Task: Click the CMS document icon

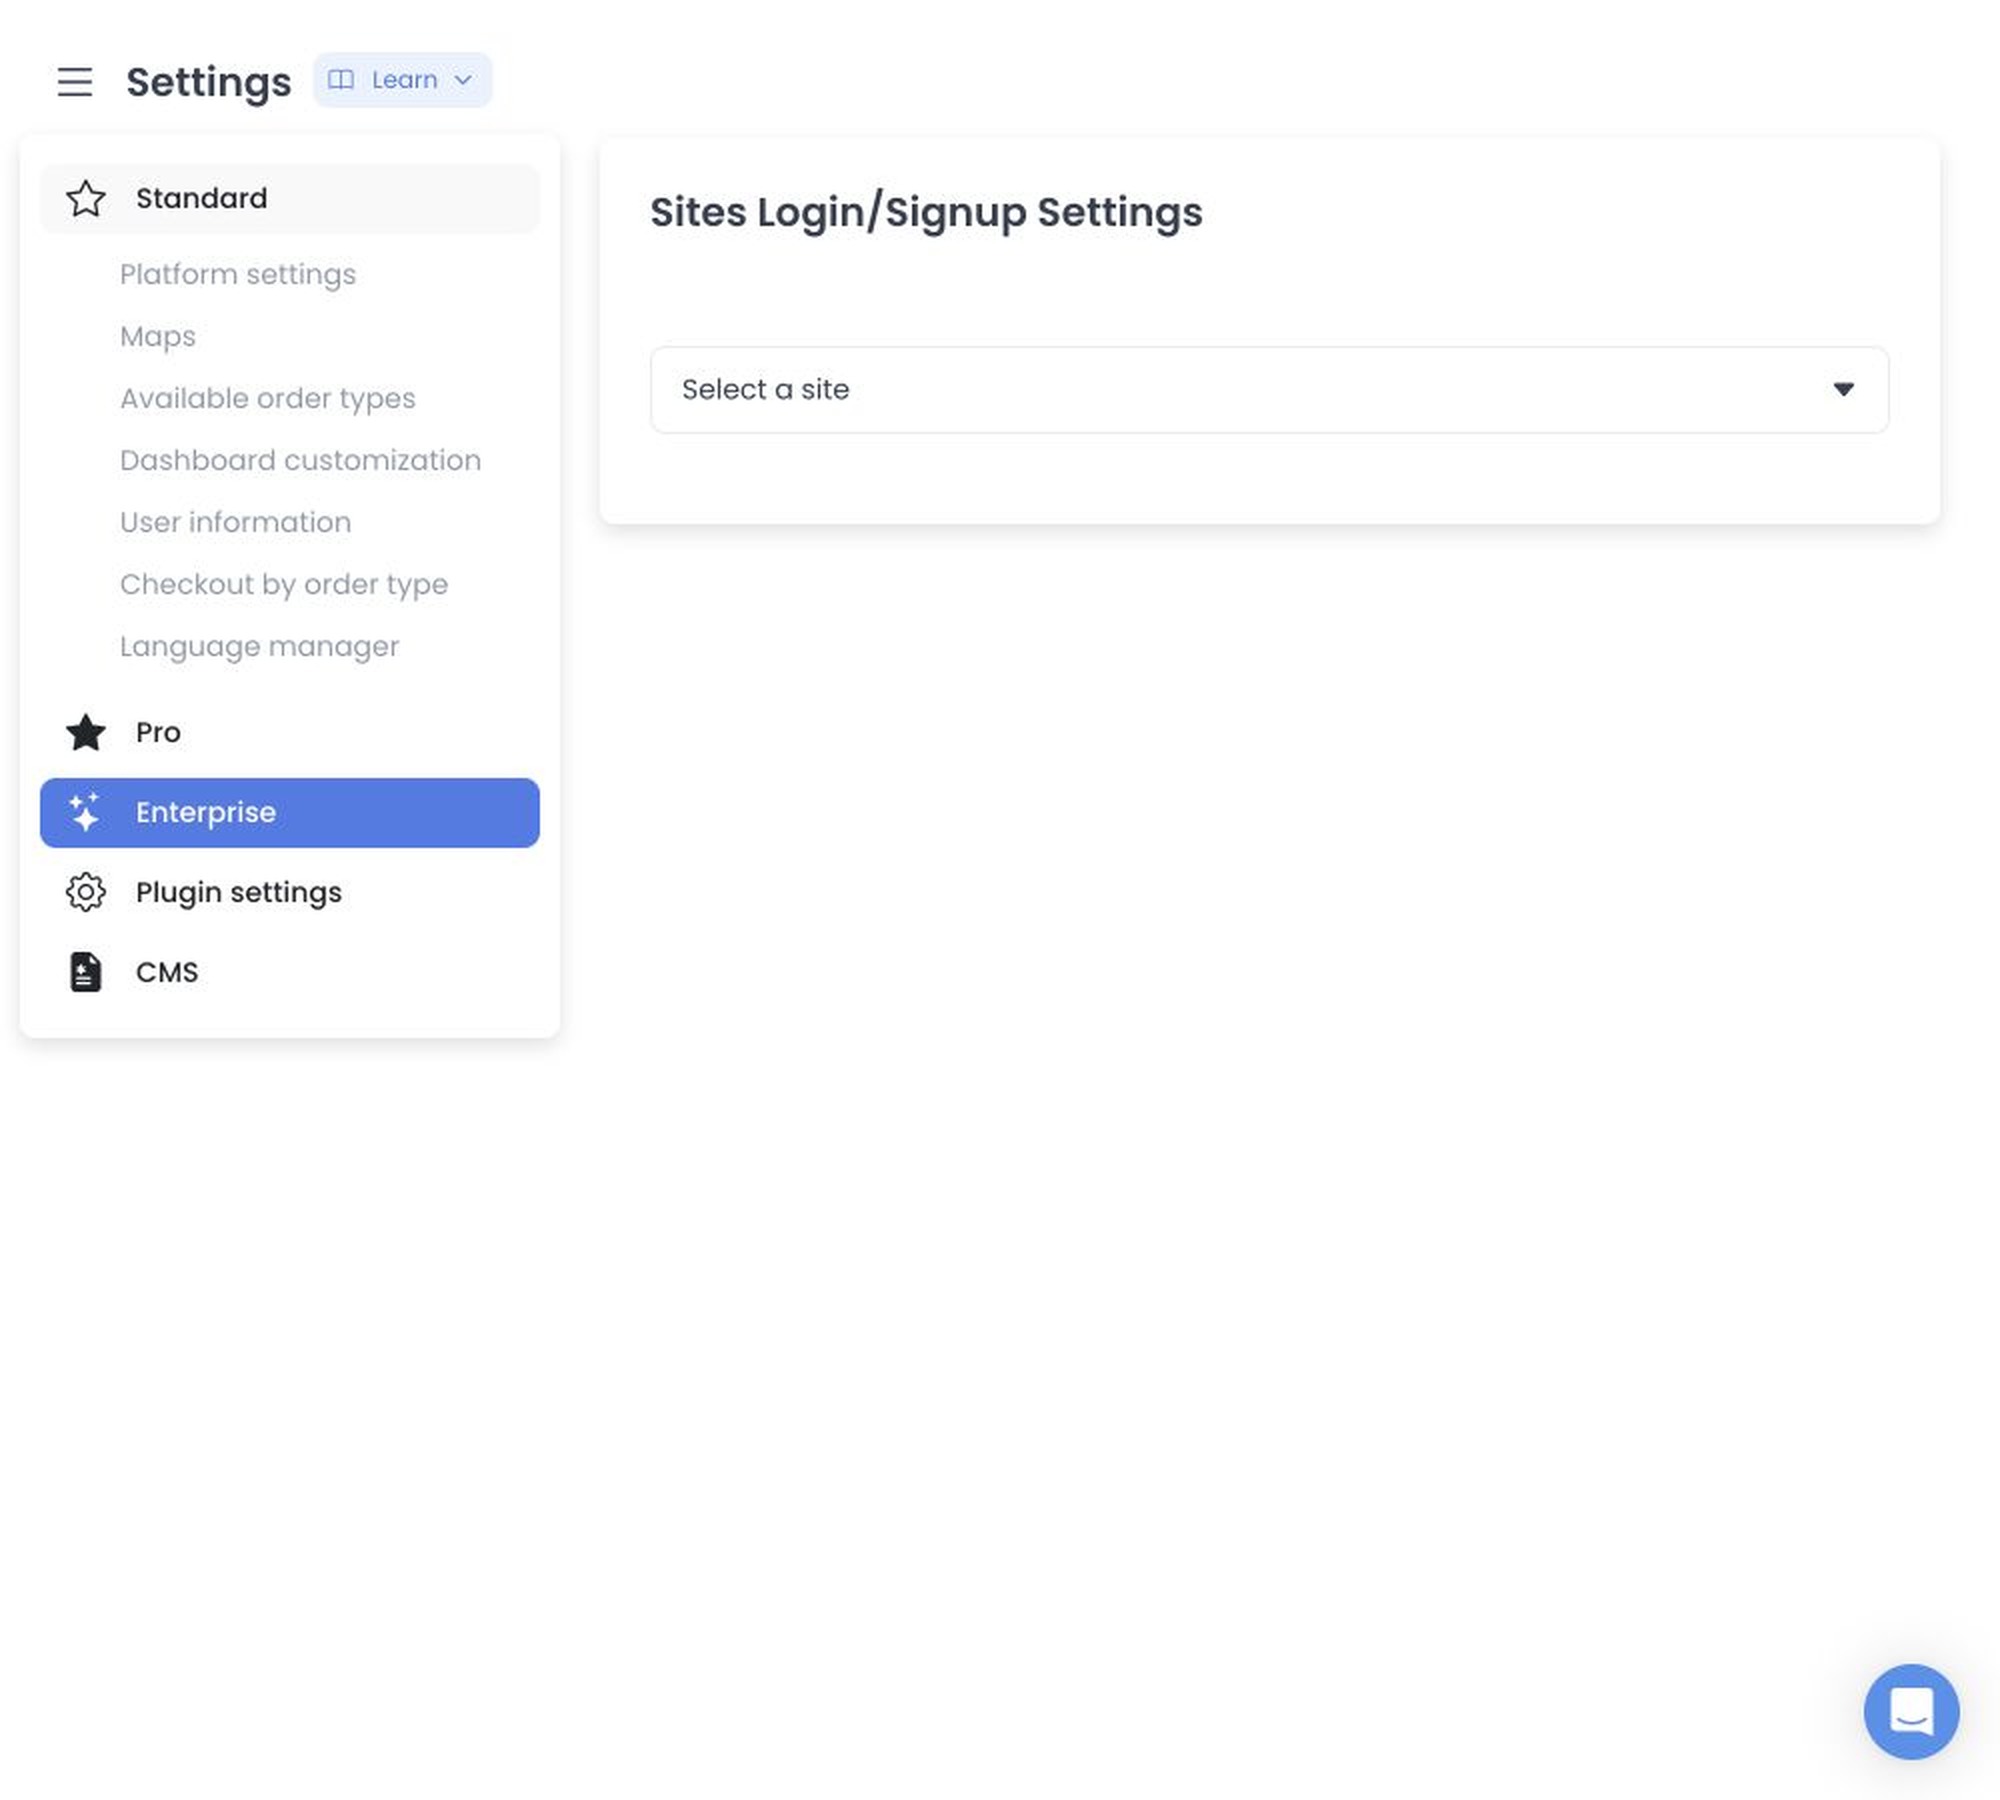Action: [86, 972]
